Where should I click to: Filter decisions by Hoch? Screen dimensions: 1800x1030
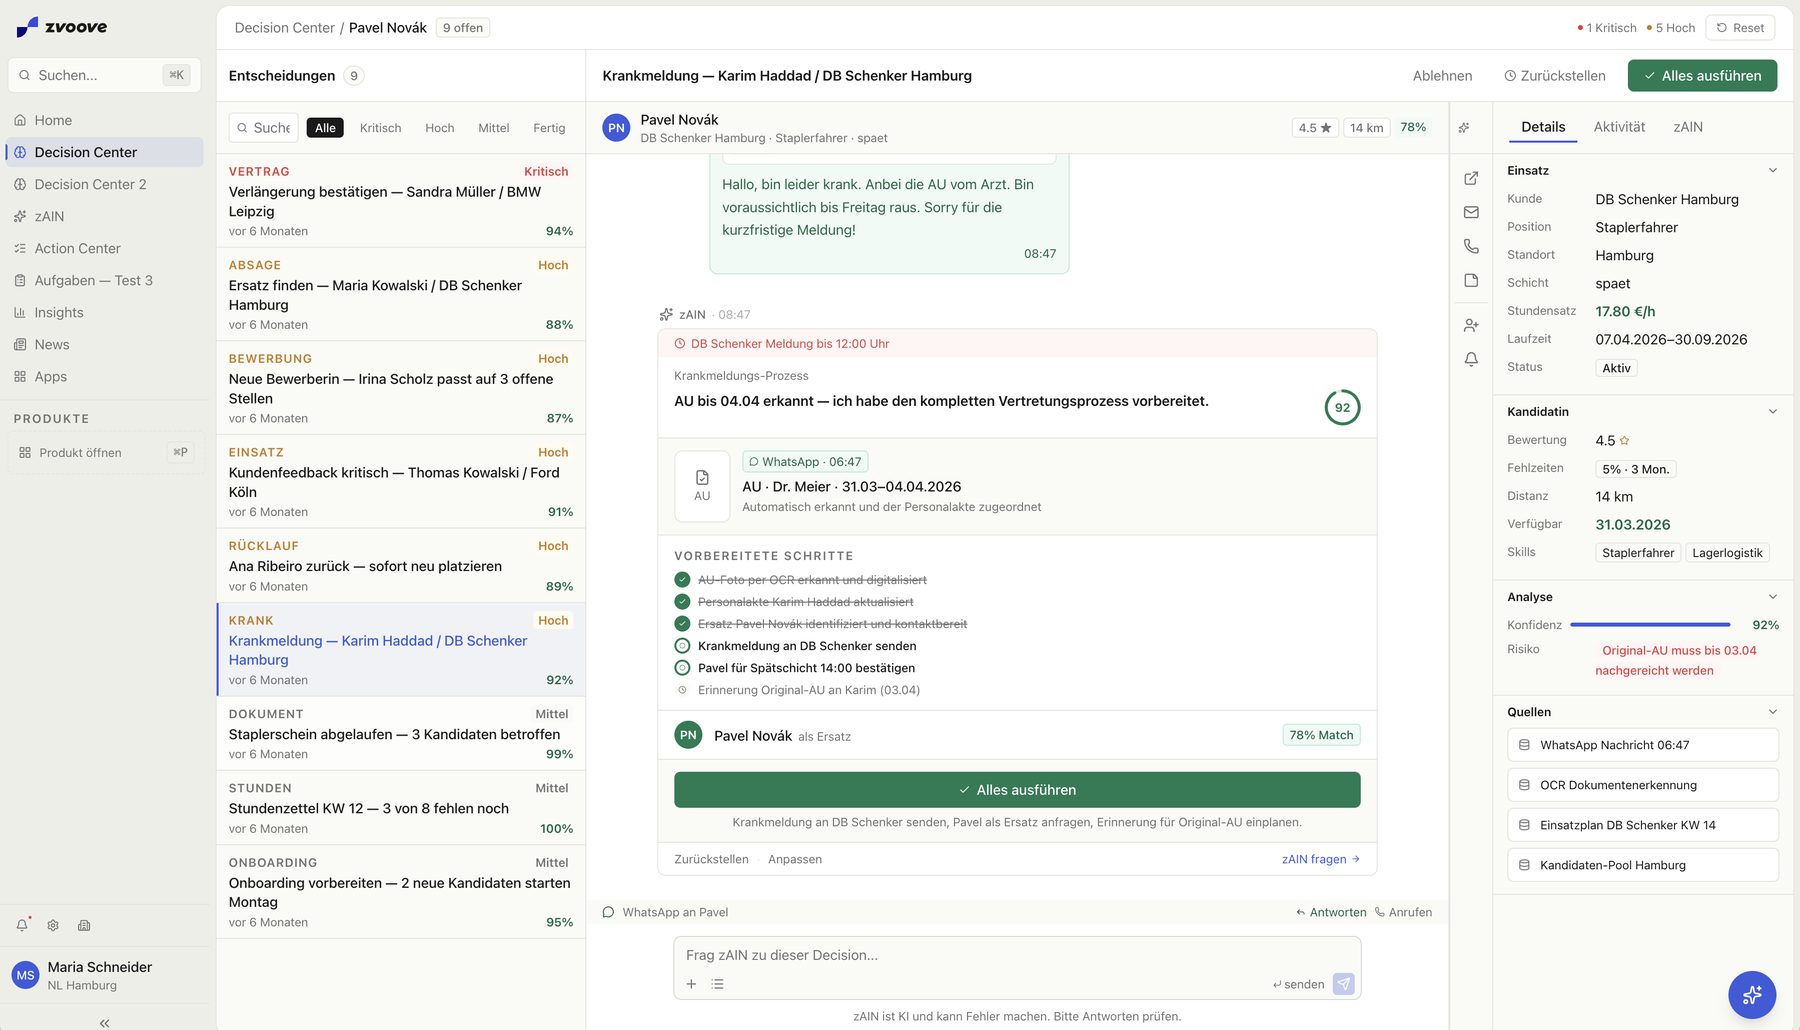(439, 128)
